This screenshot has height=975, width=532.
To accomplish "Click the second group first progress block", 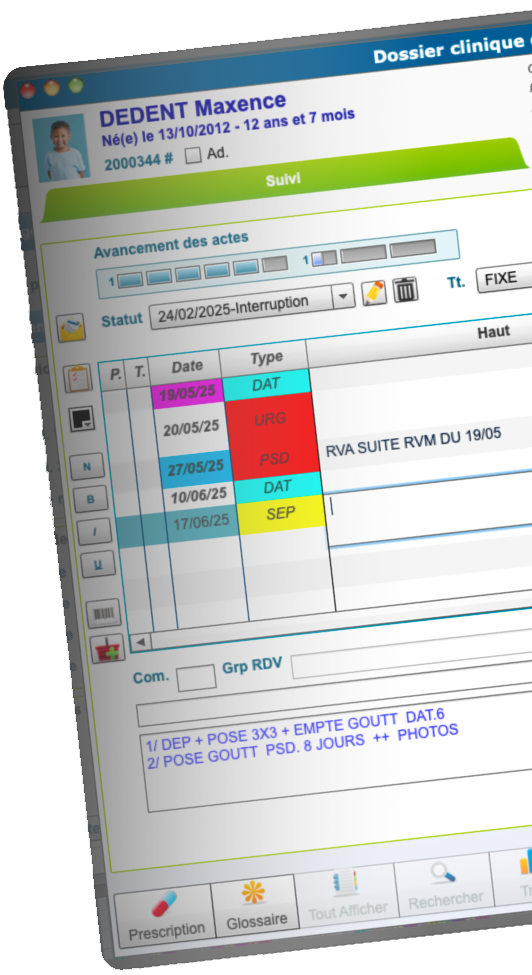I will pyautogui.click(x=324, y=258).
